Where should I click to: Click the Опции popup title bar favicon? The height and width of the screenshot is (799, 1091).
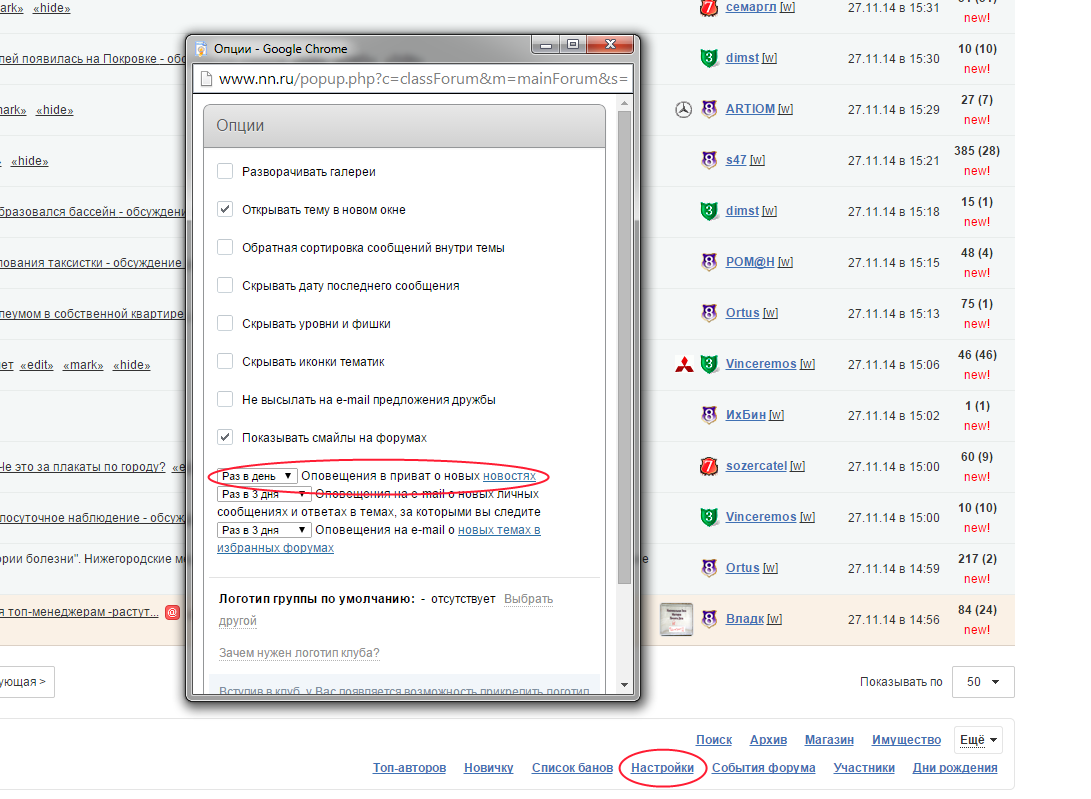(x=202, y=49)
